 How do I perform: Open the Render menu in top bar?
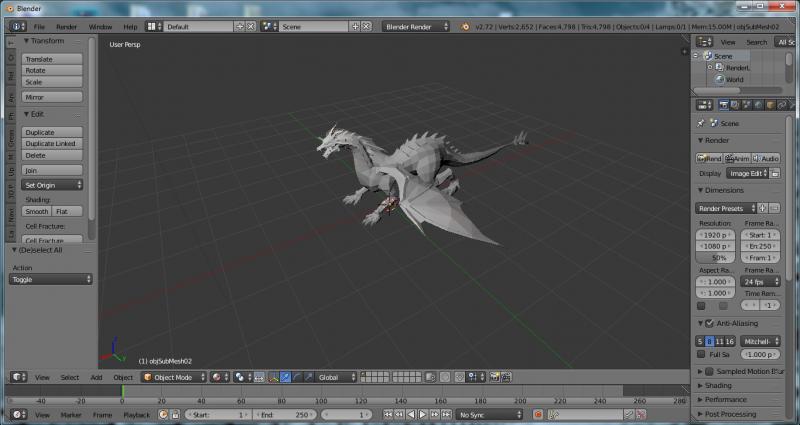point(66,26)
